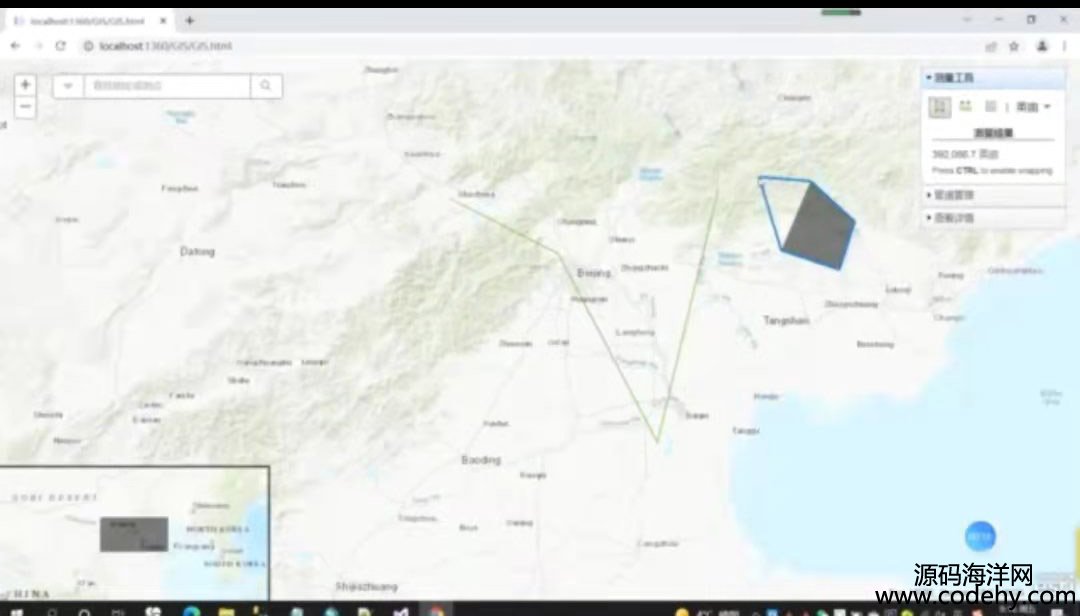Focus the map address search field

[x=167, y=86]
